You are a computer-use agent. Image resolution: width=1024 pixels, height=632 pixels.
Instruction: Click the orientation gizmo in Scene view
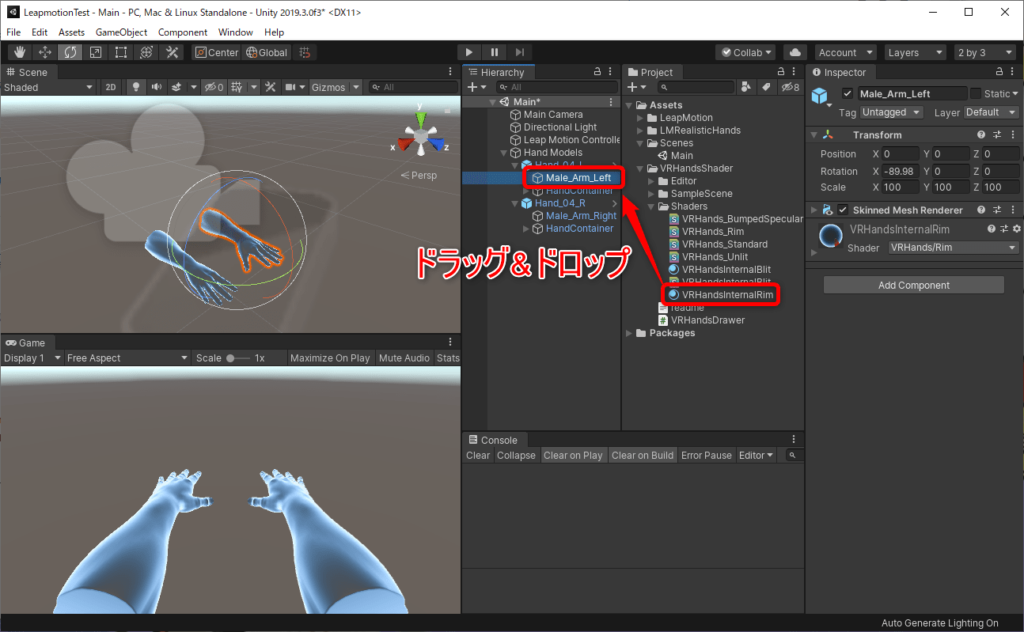coord(421,136)
